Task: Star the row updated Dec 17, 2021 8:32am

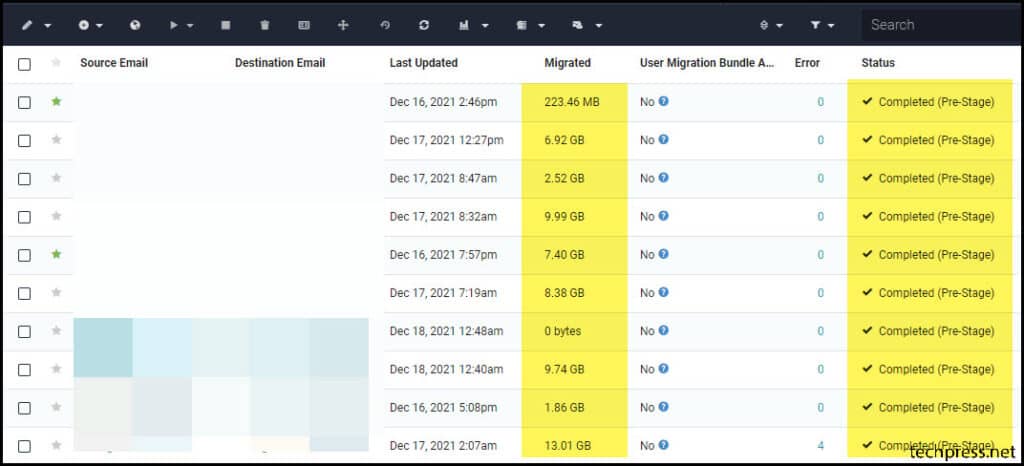Action: click(x=56, y=215)
